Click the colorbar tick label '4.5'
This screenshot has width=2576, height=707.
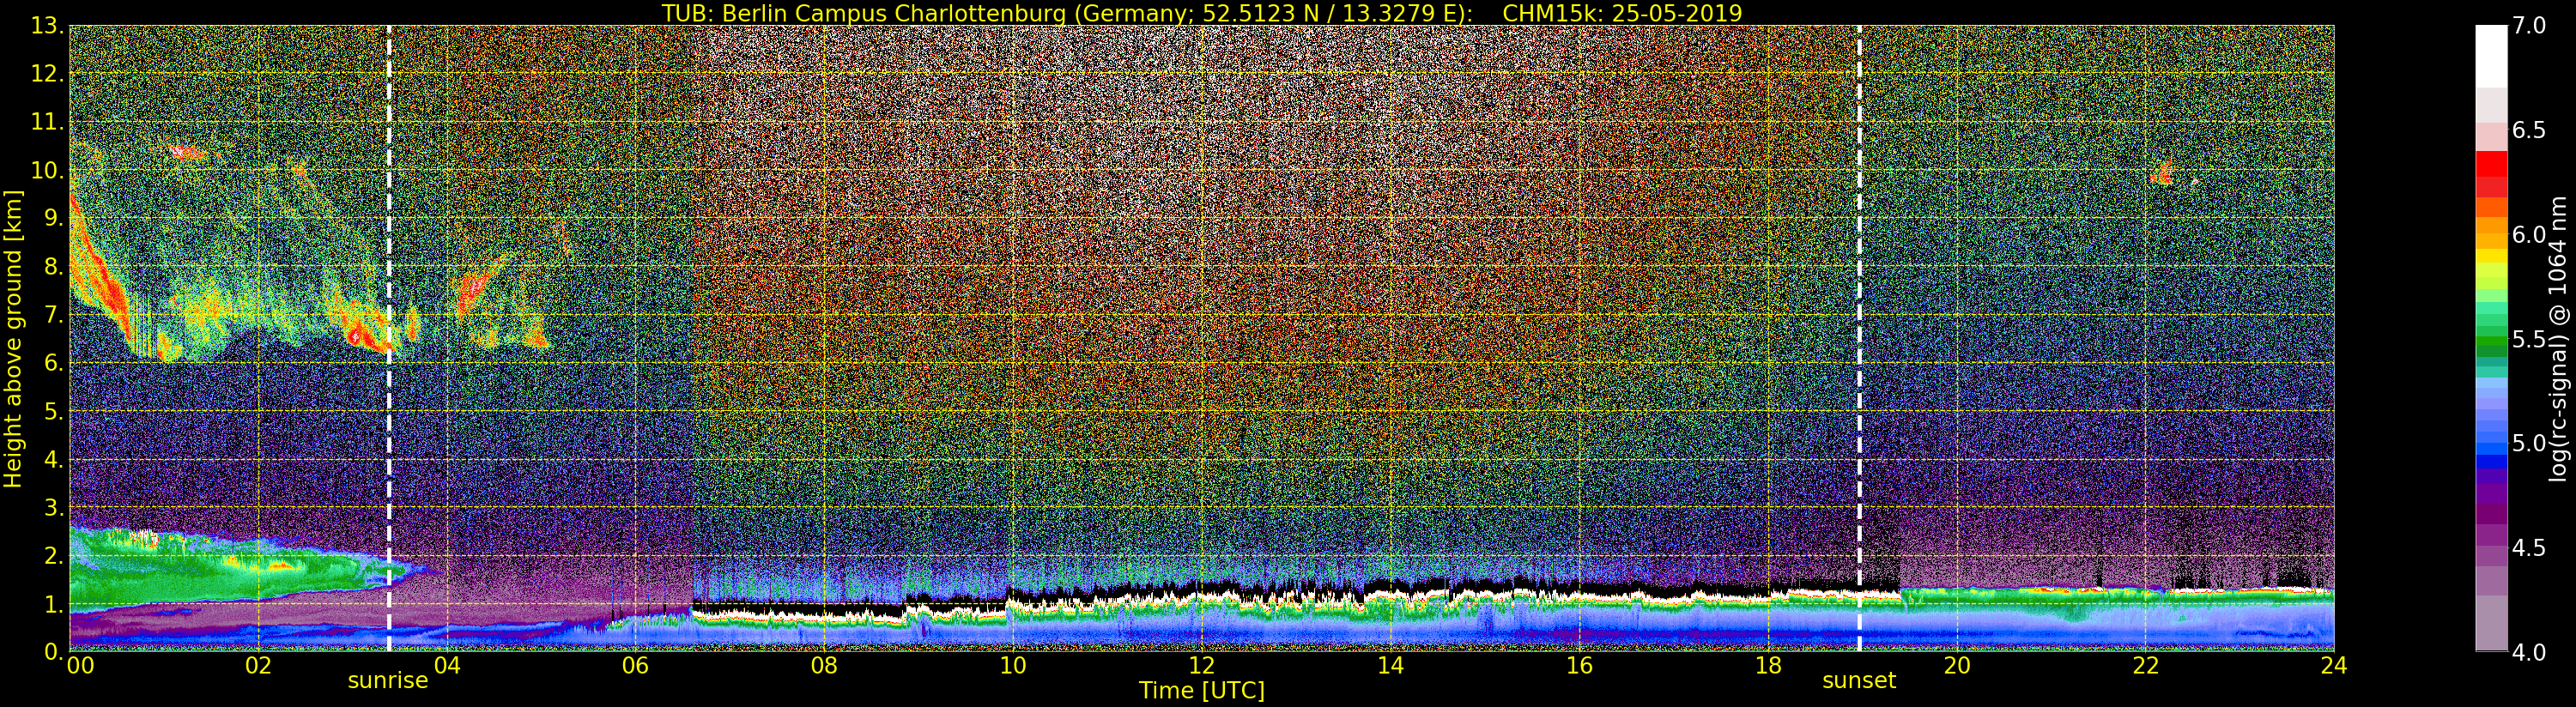coord(2529,548)
